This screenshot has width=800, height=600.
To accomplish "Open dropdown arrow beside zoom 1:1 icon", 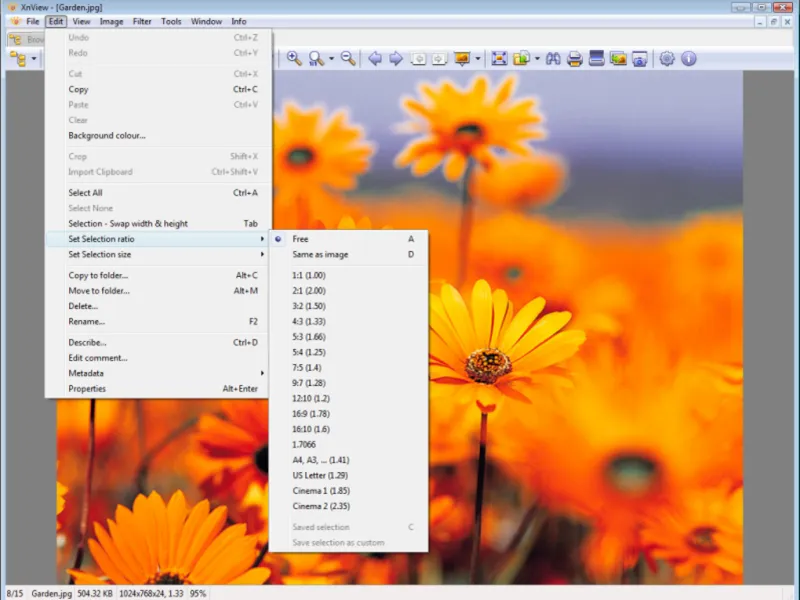I will click(331, 59).
